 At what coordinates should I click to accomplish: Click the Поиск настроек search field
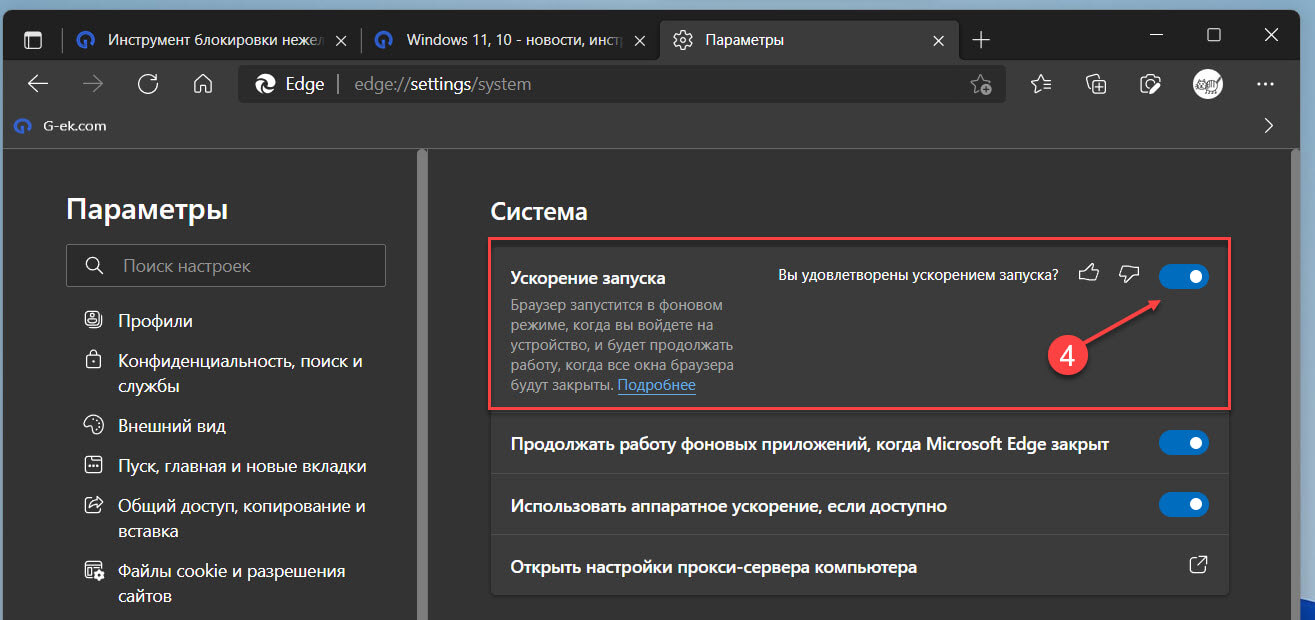[x=225, y=265]
